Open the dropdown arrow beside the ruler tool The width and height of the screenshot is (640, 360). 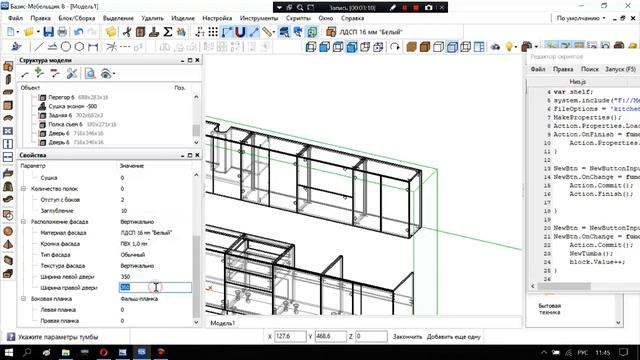(x=274, y=32)
